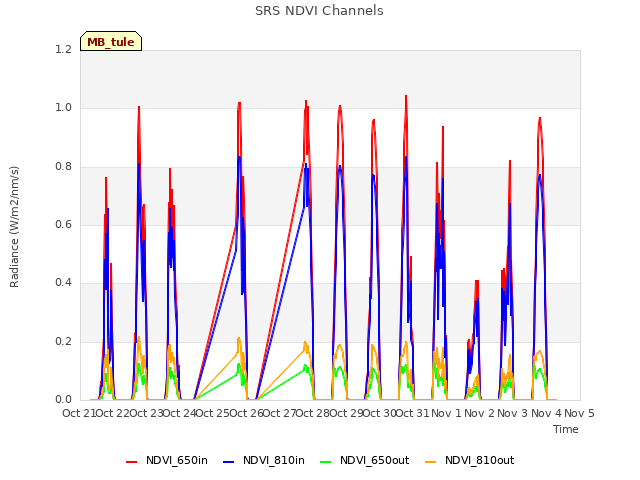
Task: Click the Time axis label
Action: pyautogui.click(x=566, y=429)
